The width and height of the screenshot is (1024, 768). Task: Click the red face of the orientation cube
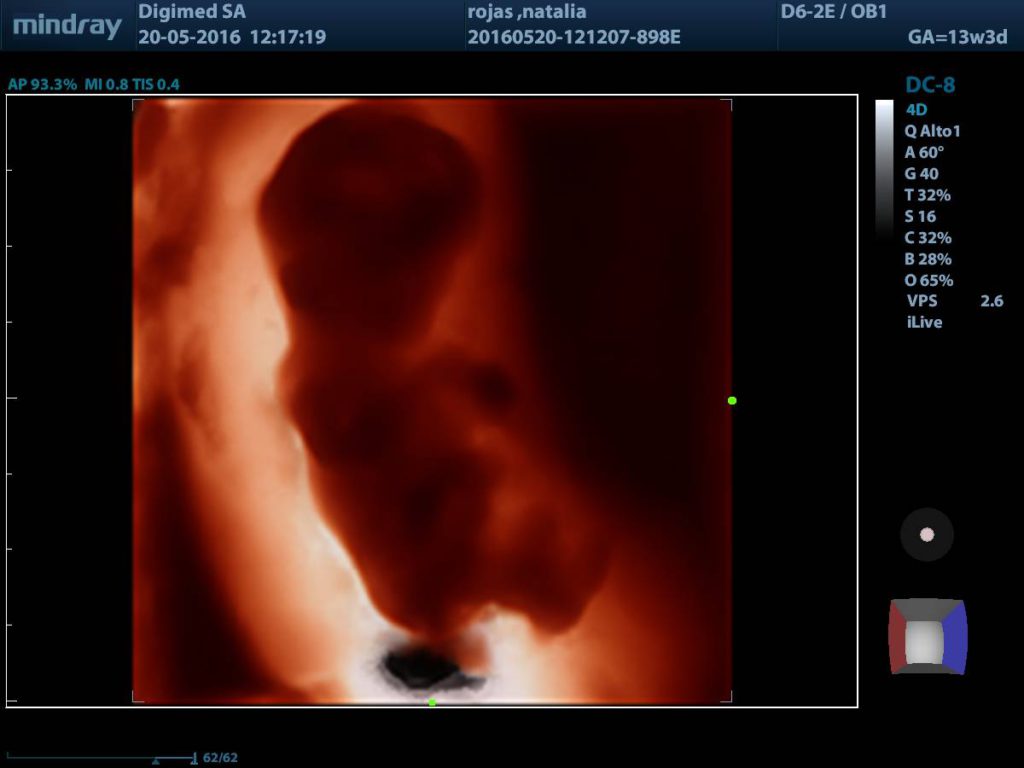[x=899, y=636]
